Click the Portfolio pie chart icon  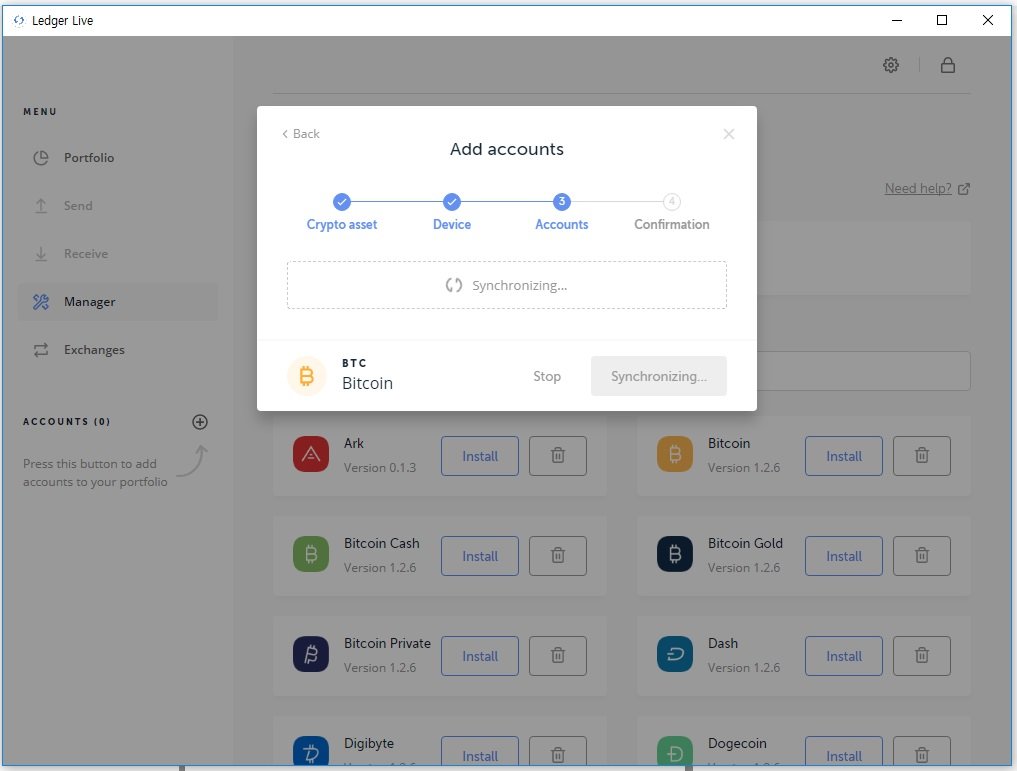pyautogui.click(x=41, y=158)
